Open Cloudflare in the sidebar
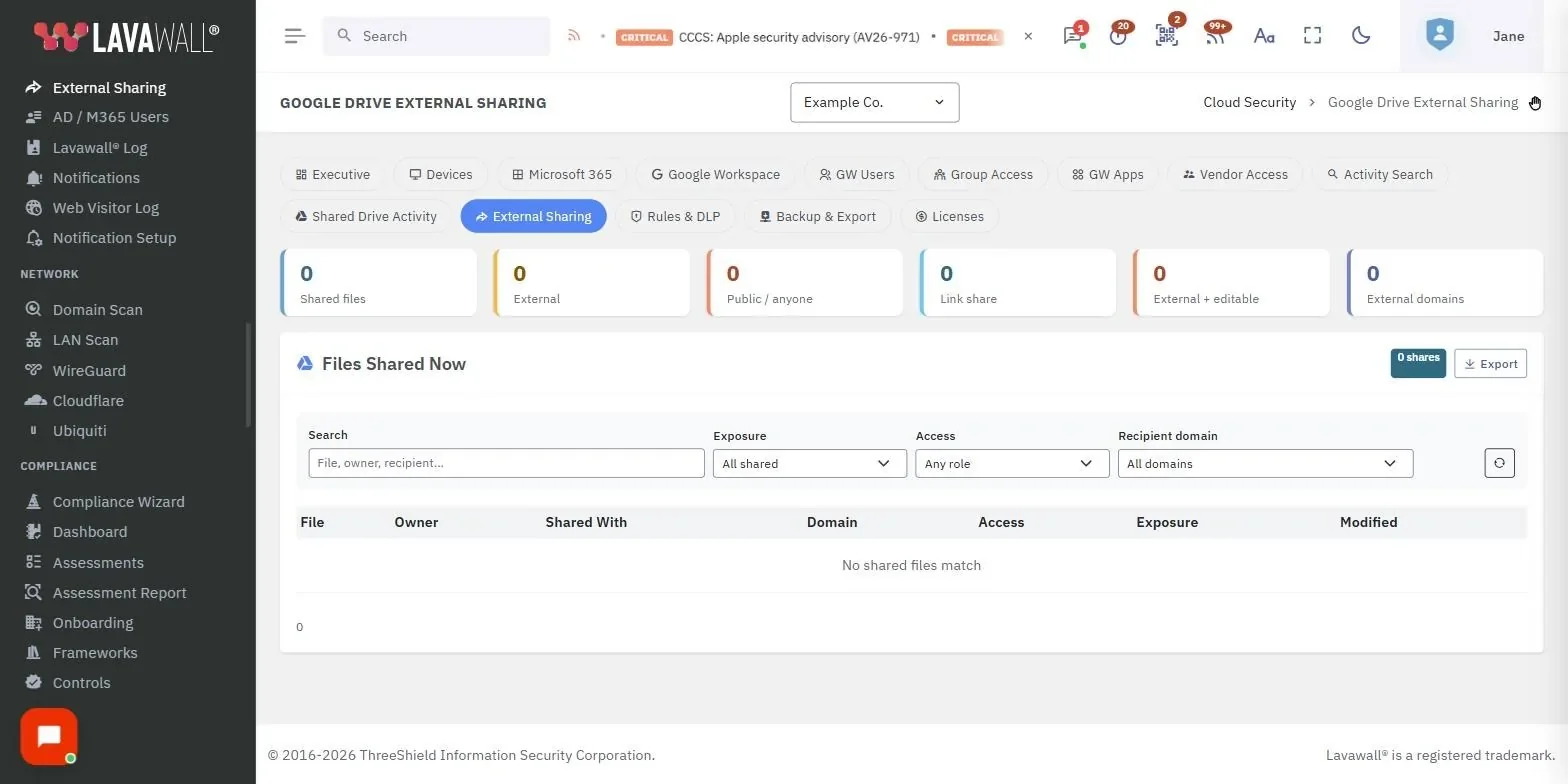Viewport: 1568px width, 784px height. tap(88, 401)
